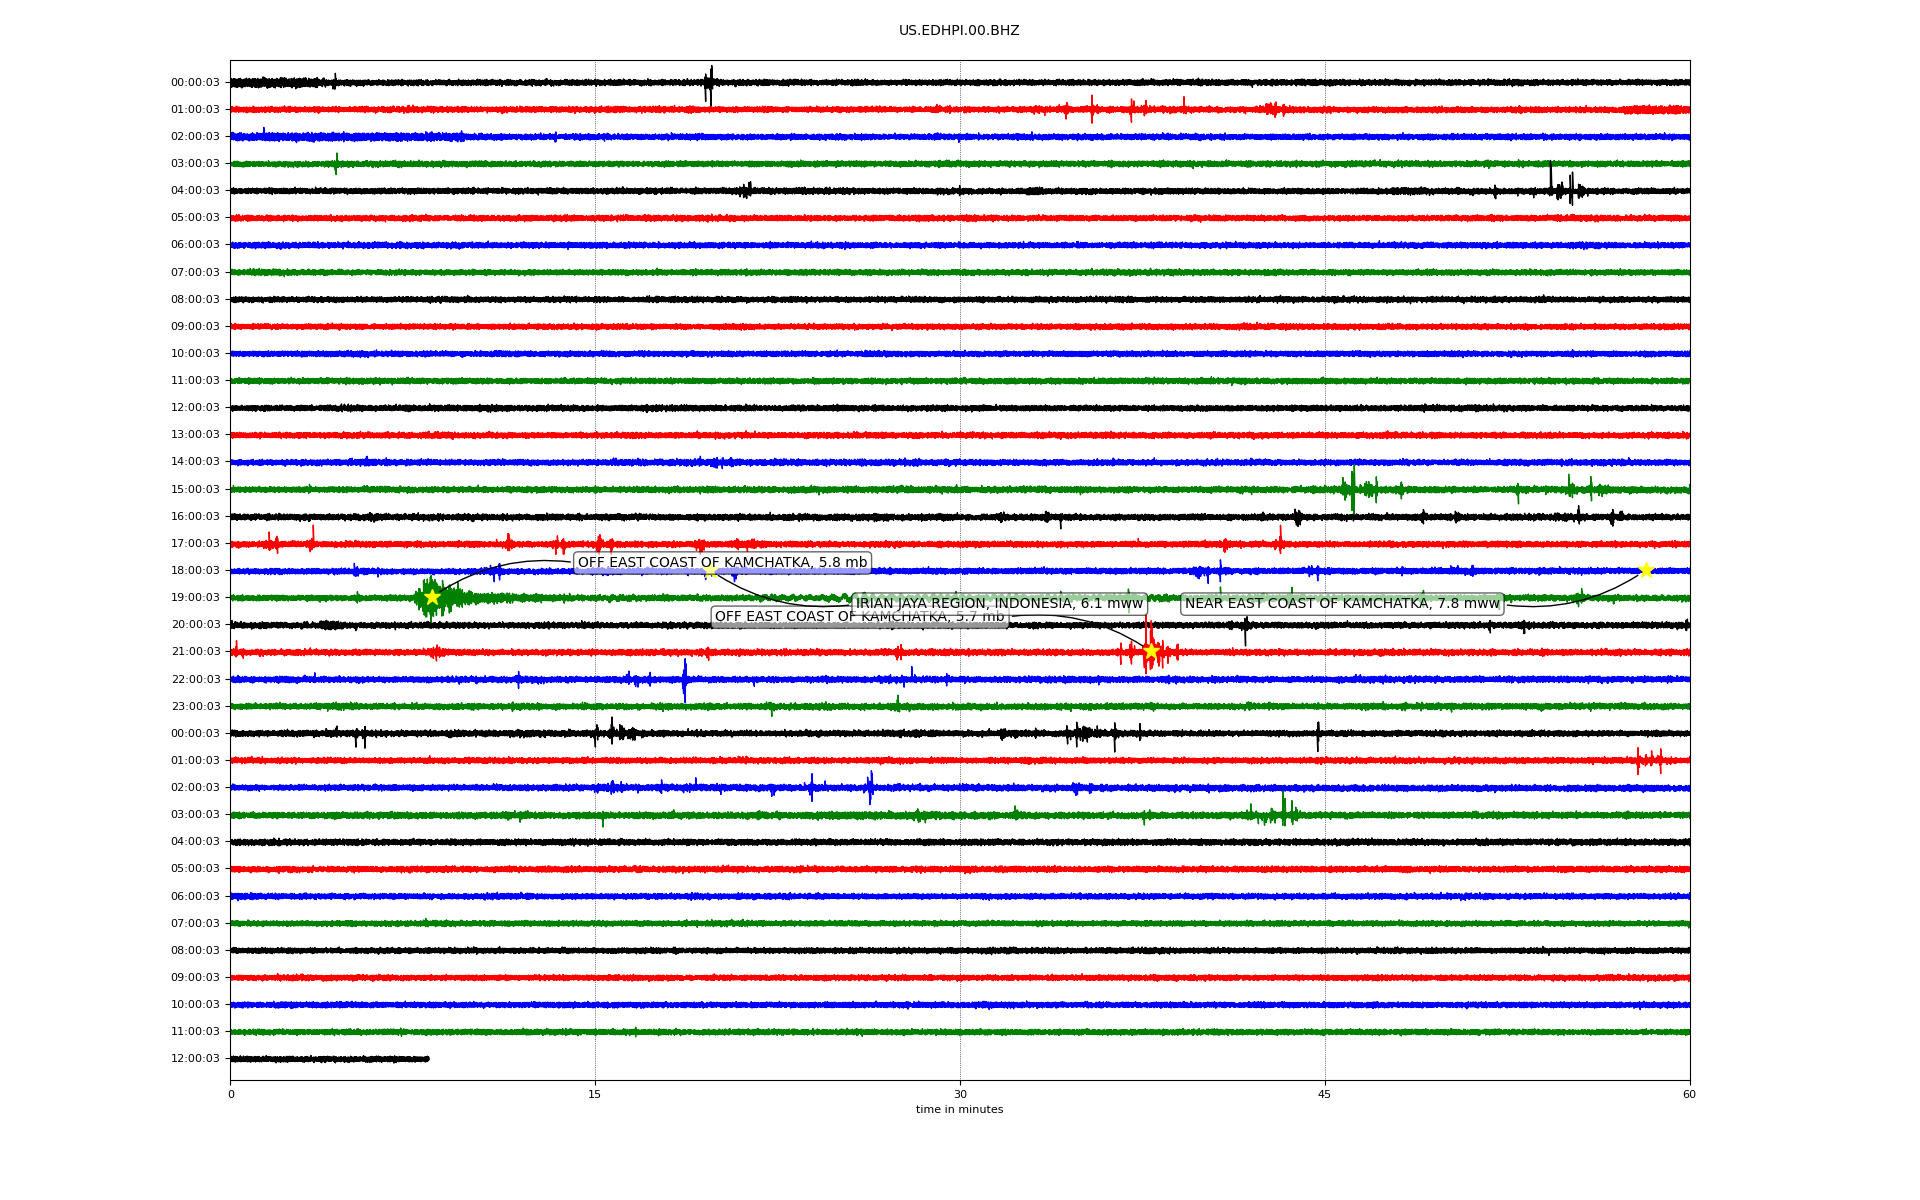Click the first 00:00:03 trace label at top
Viewport: 1920px width, 1200px height.
195,83
